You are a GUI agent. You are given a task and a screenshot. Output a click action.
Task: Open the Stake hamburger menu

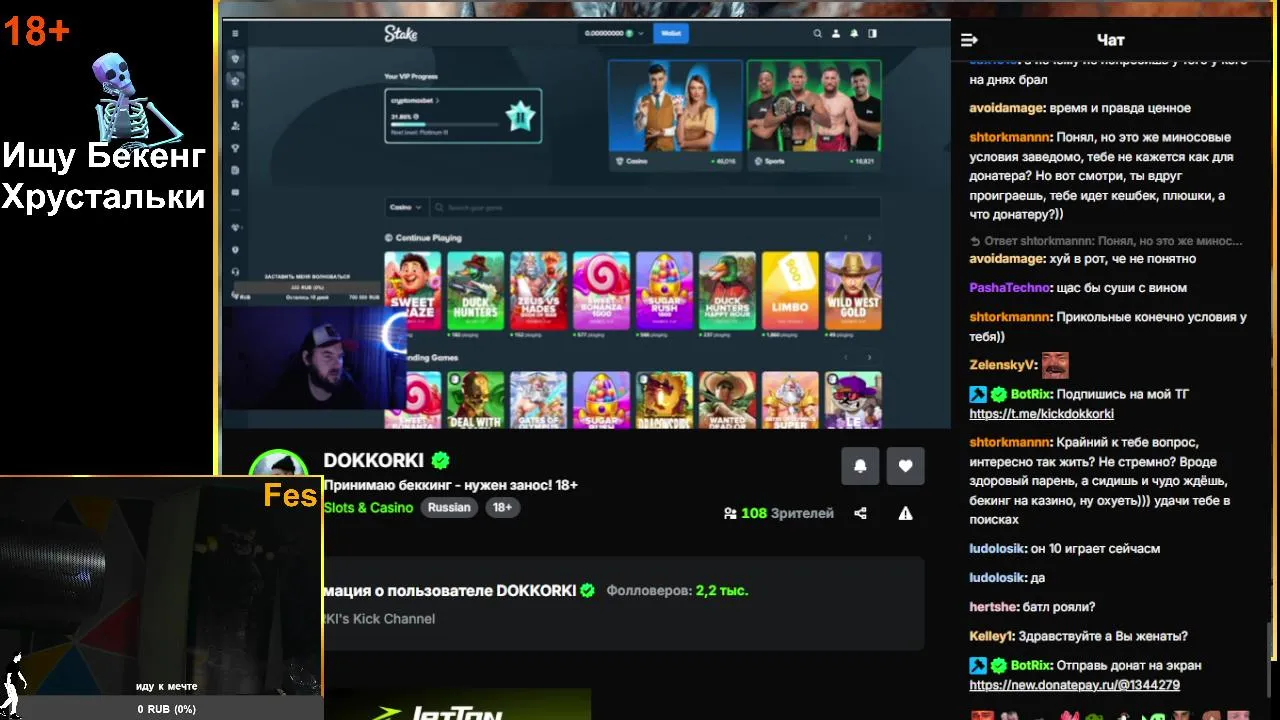[x=235, y=33]
